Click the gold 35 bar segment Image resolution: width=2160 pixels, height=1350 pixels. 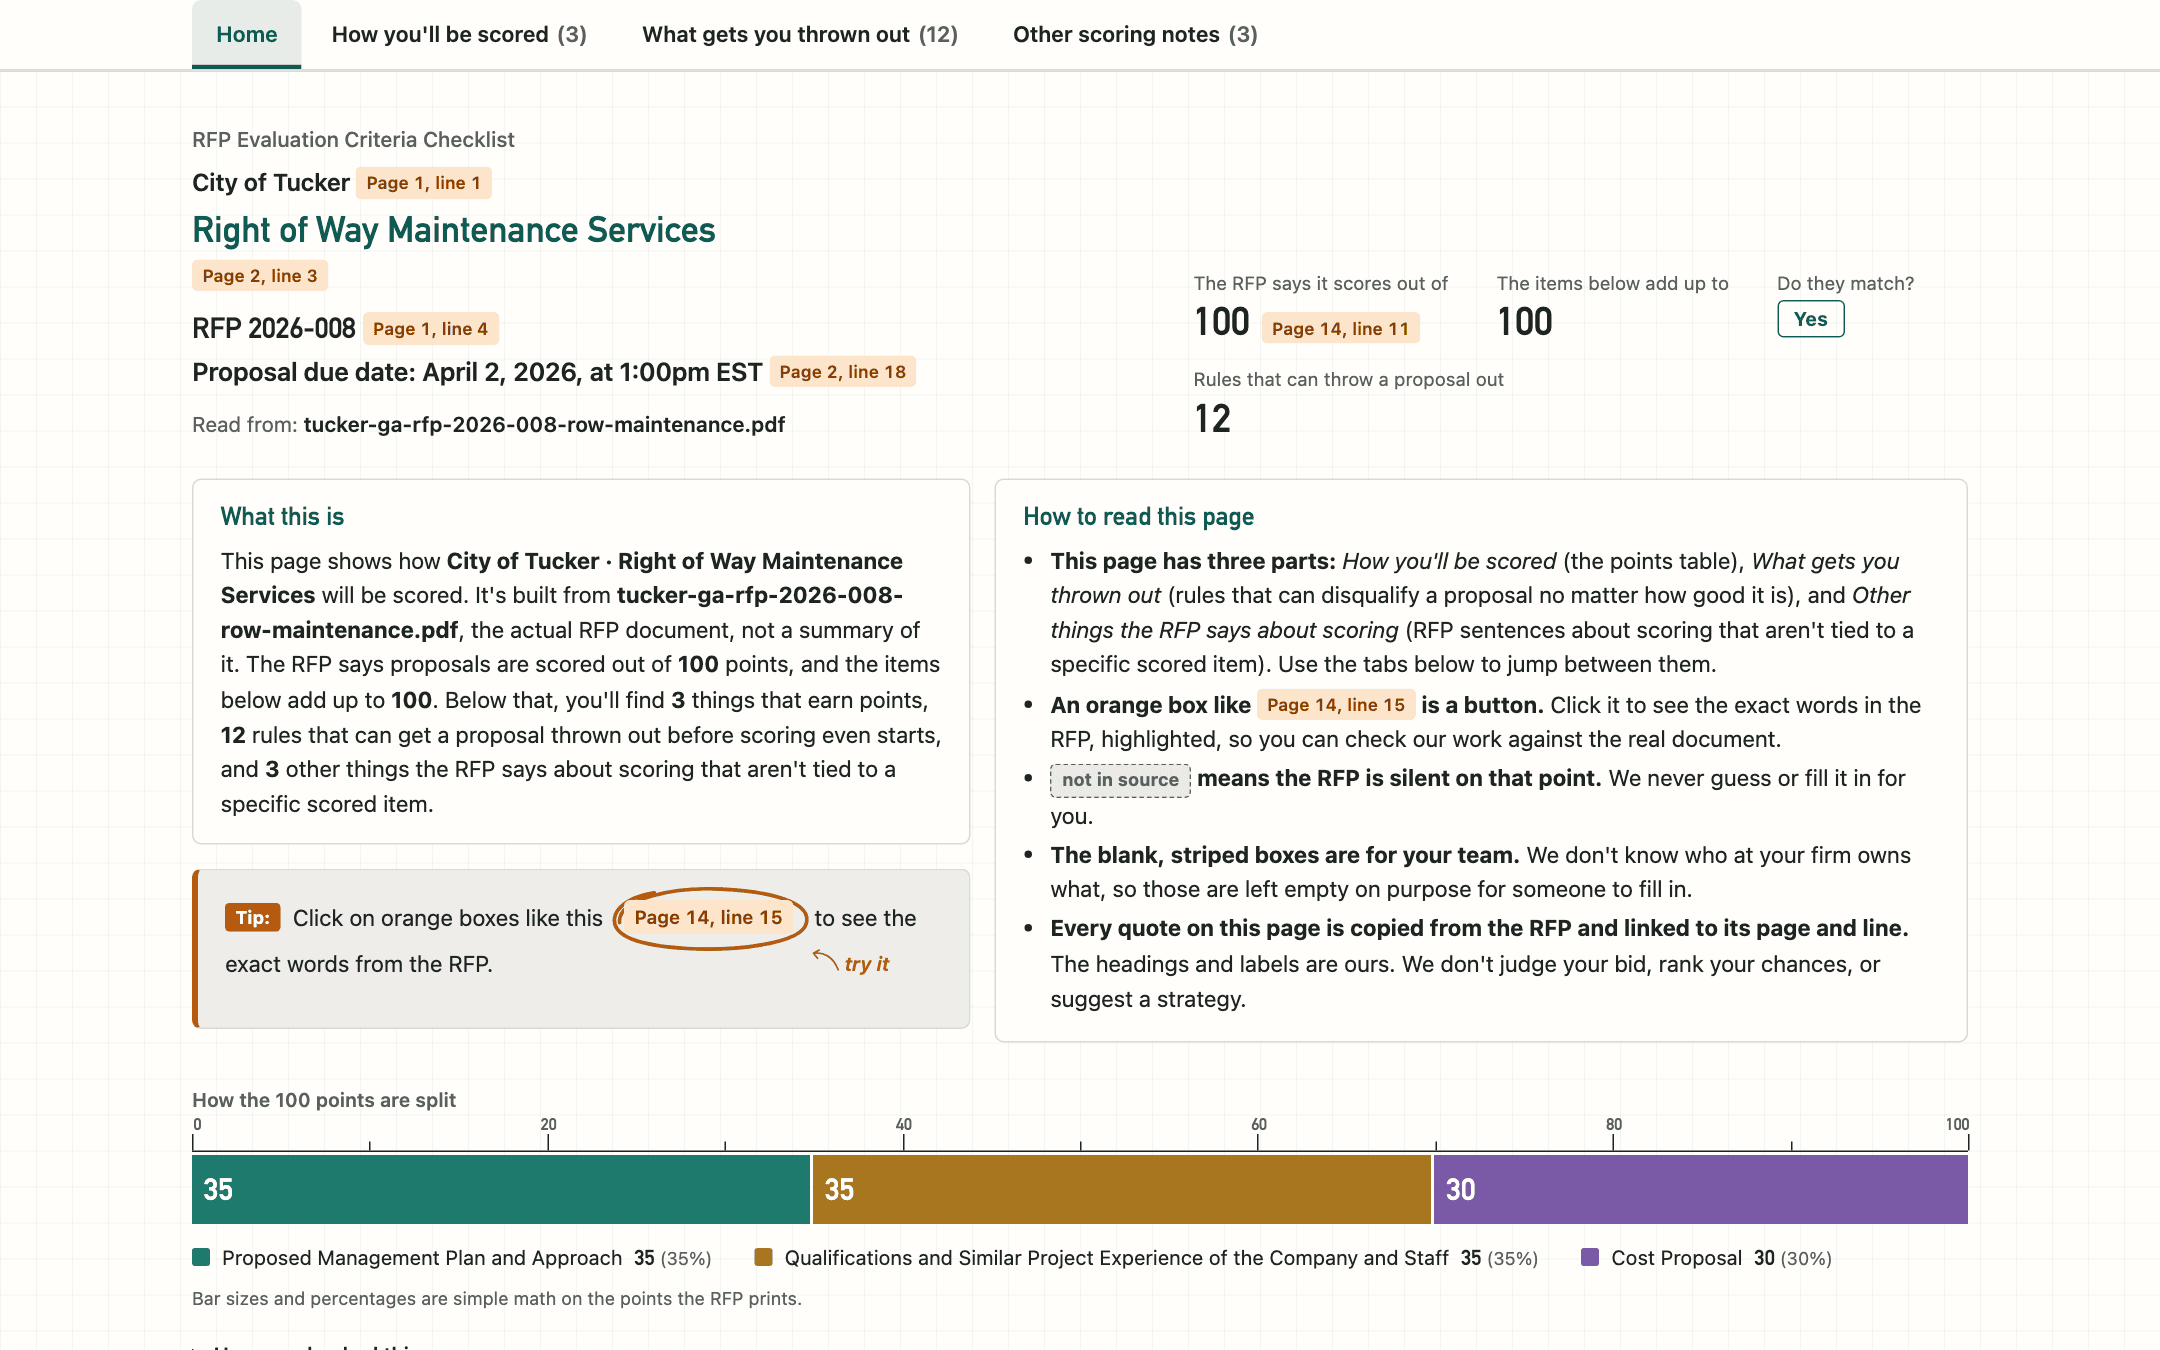(x=1121, y=1189)
